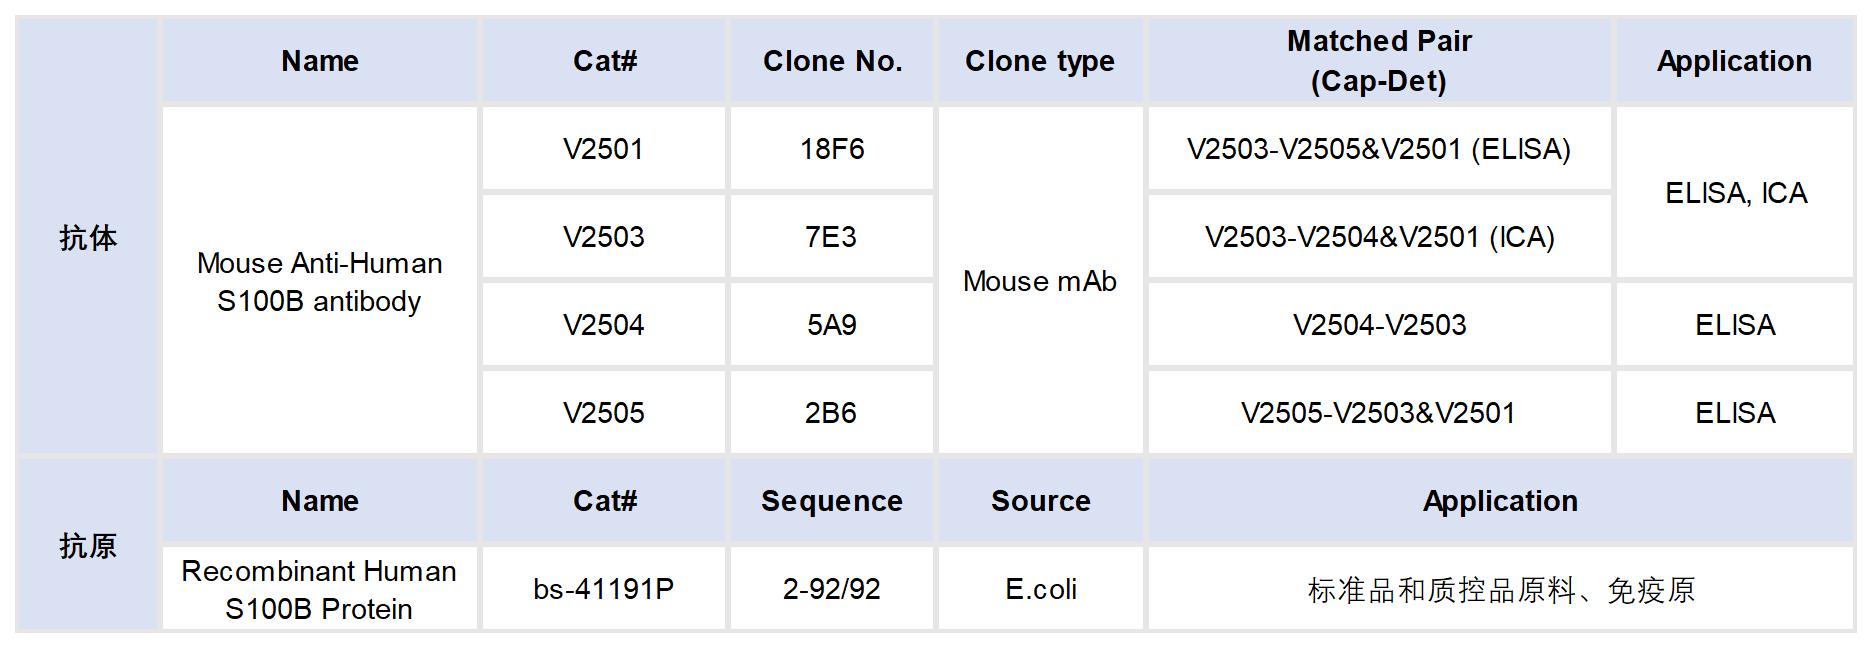Viewport: 1872px width, 648px height.
Task: Click clone number 18F6
Action: click(831, 149)
